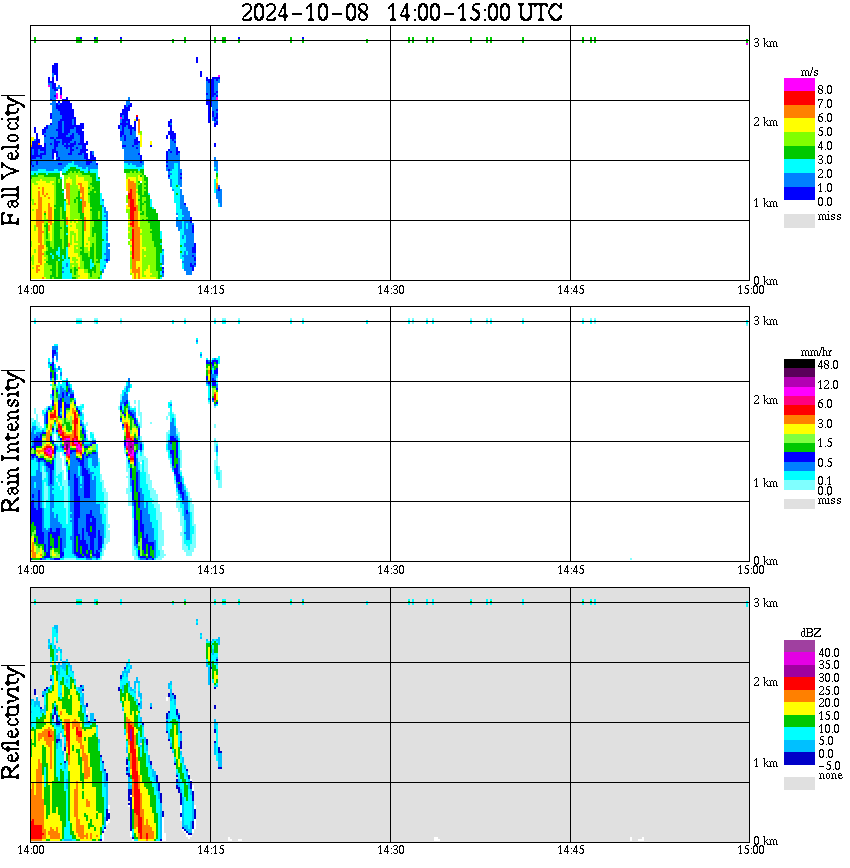Pick the yellow swatch in m/s legend

pos(799,126)
